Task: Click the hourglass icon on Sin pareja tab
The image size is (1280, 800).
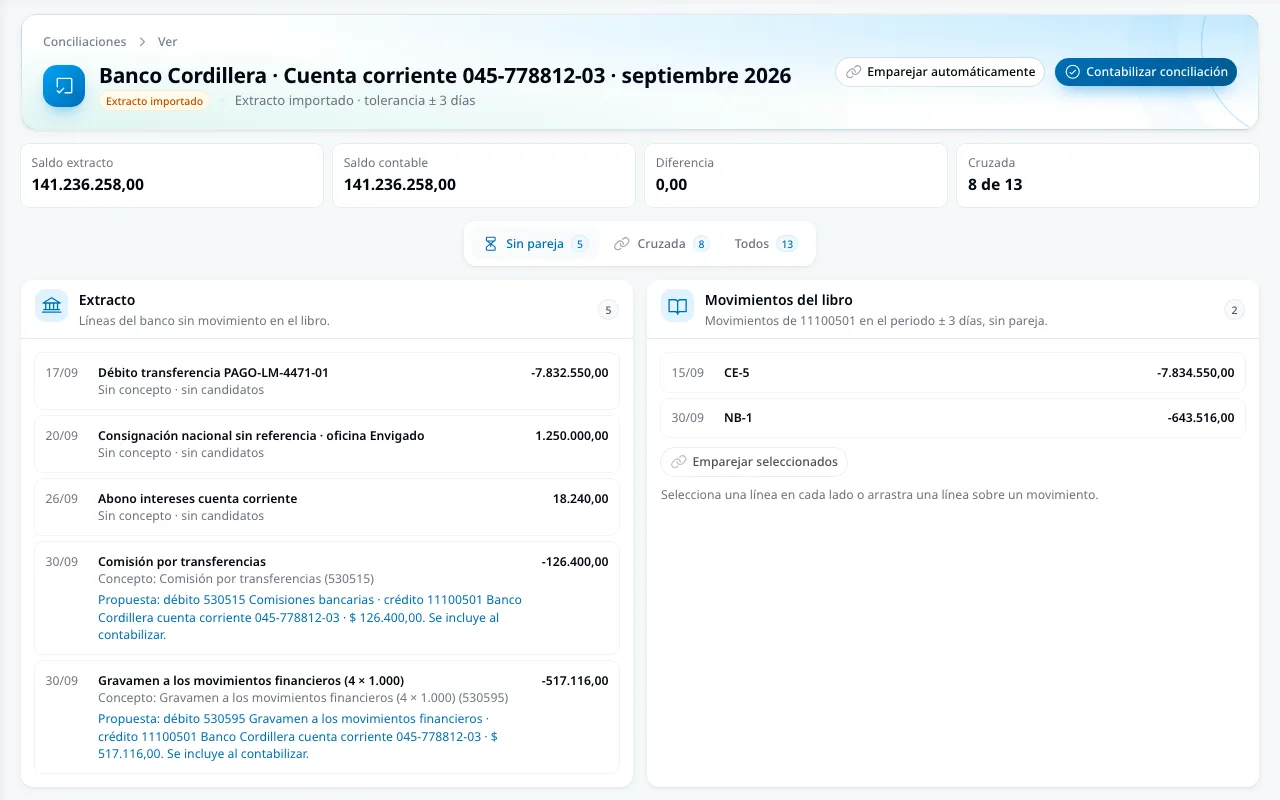Action: tap(490, 244)
